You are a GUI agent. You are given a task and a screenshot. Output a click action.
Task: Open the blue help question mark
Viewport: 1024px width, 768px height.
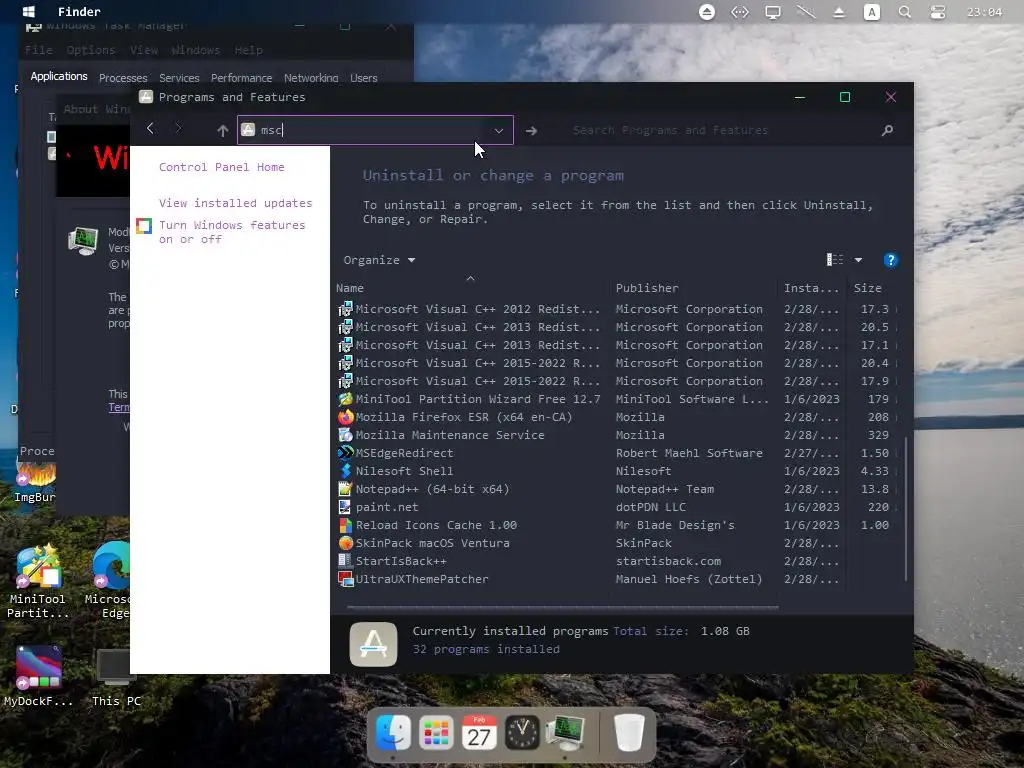(x=890, y=260)
